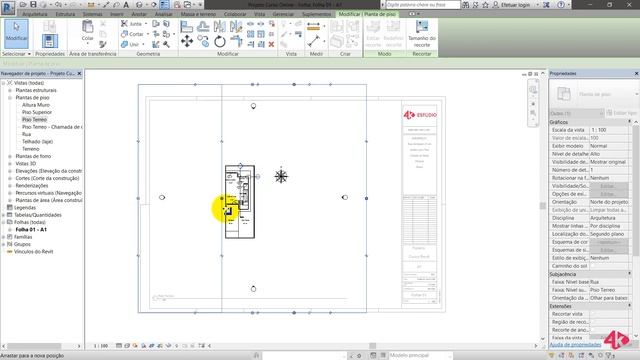Open the Estrutura ribbon tab

(65, 14)
